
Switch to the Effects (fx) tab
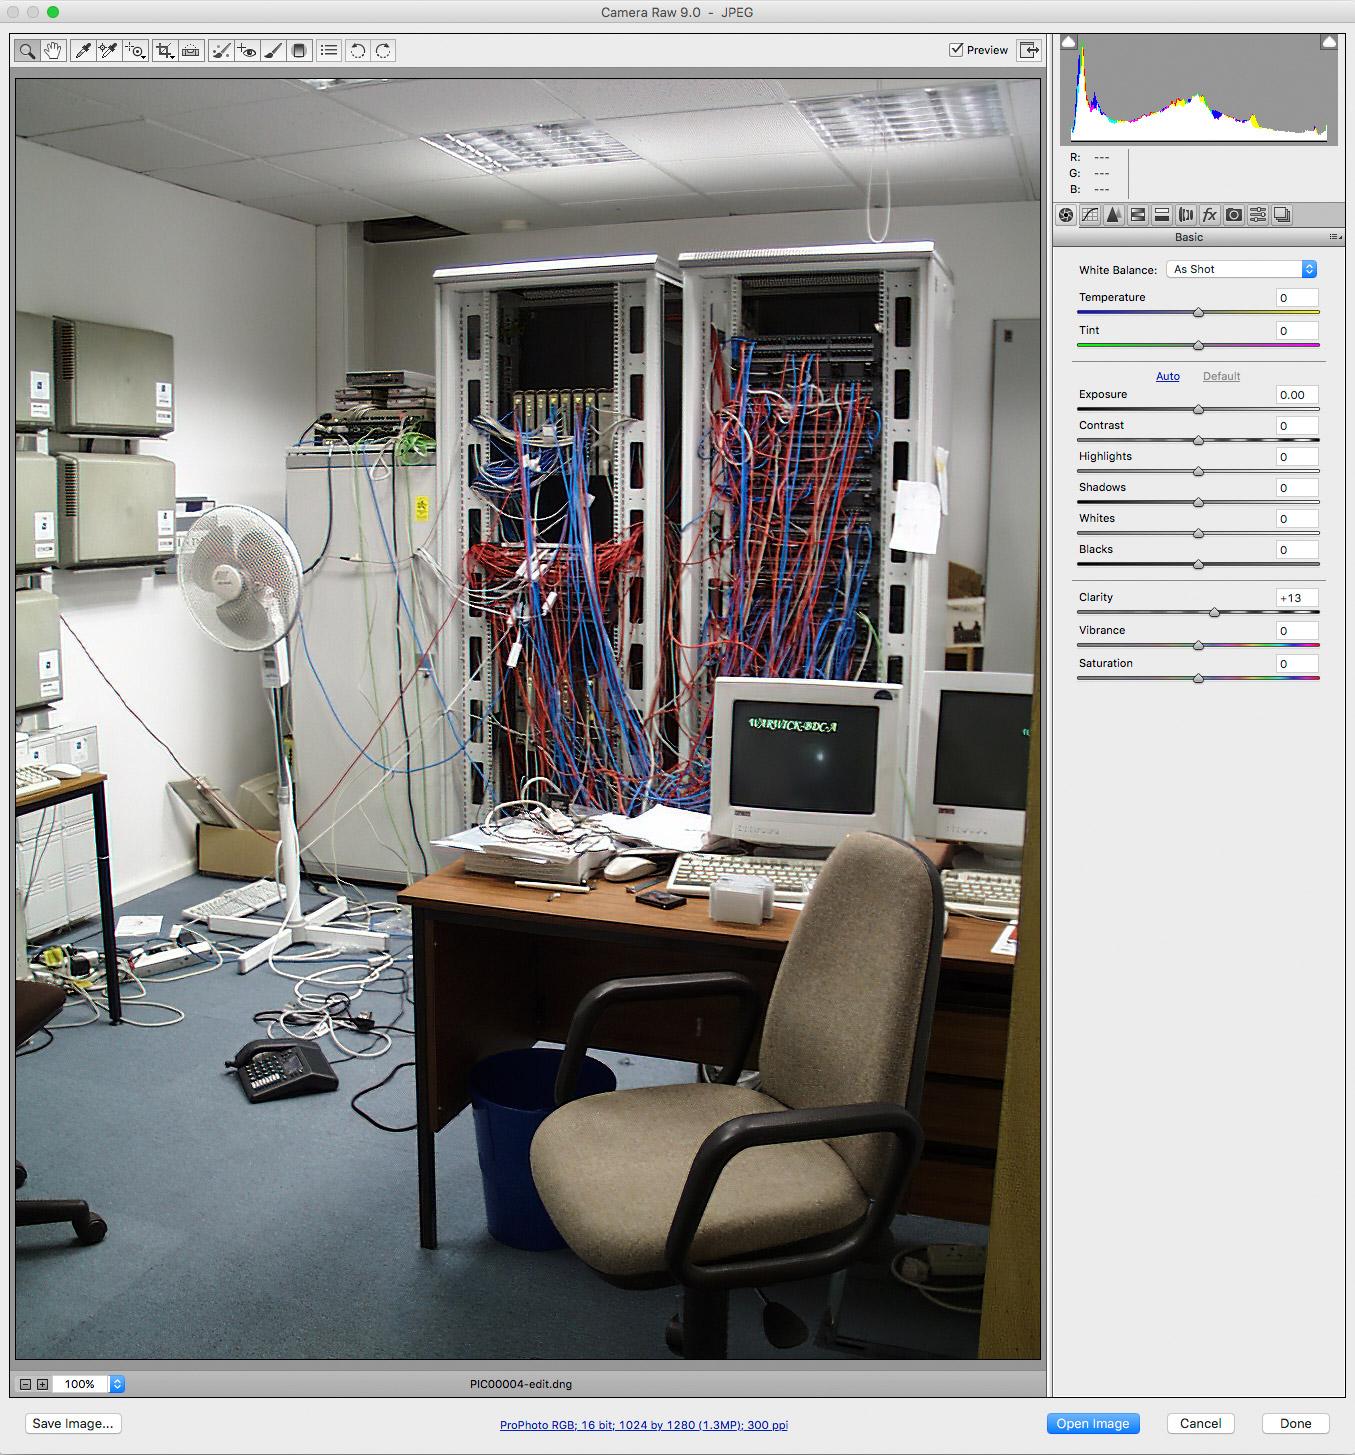click(1210, 215)
